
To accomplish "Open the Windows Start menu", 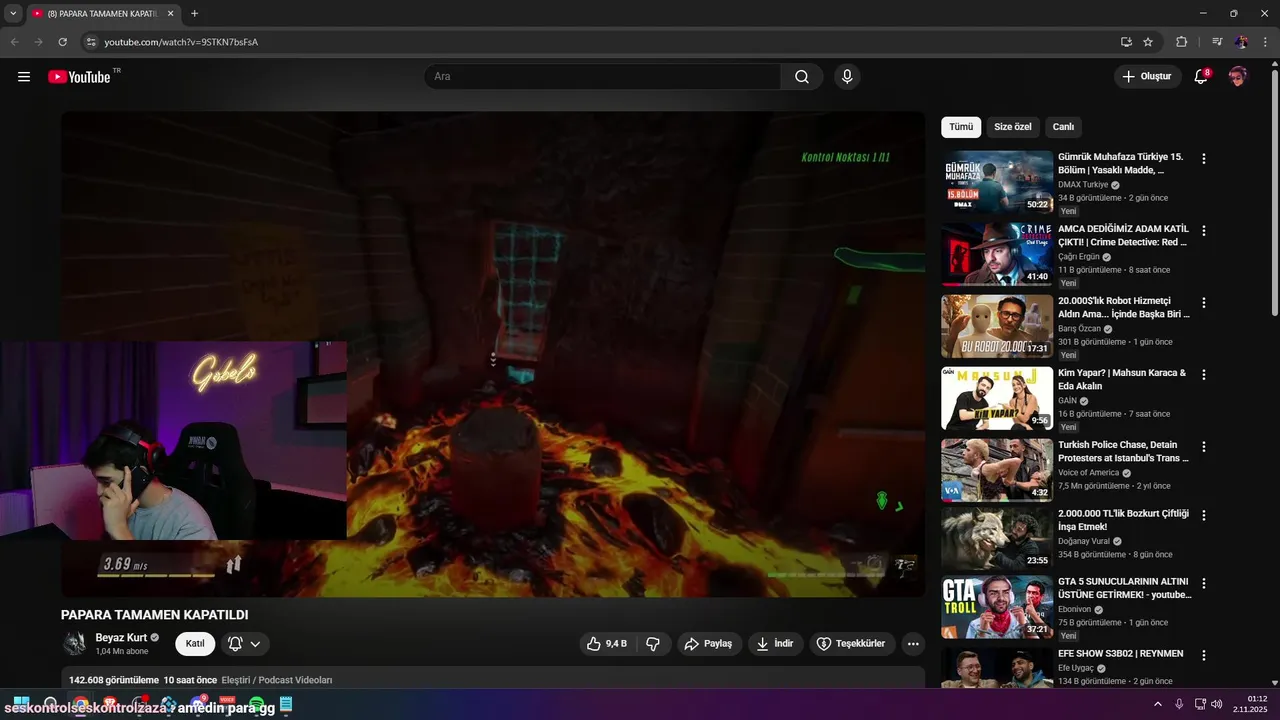I will pos(21,704).
